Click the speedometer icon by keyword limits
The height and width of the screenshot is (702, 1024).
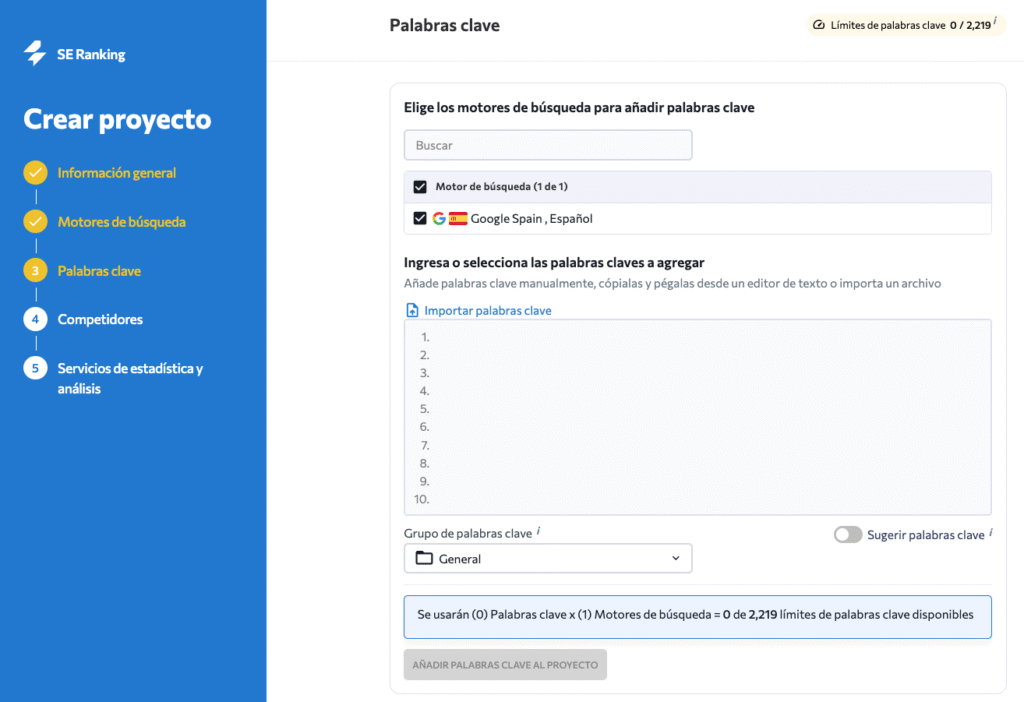tap(818, 25)
